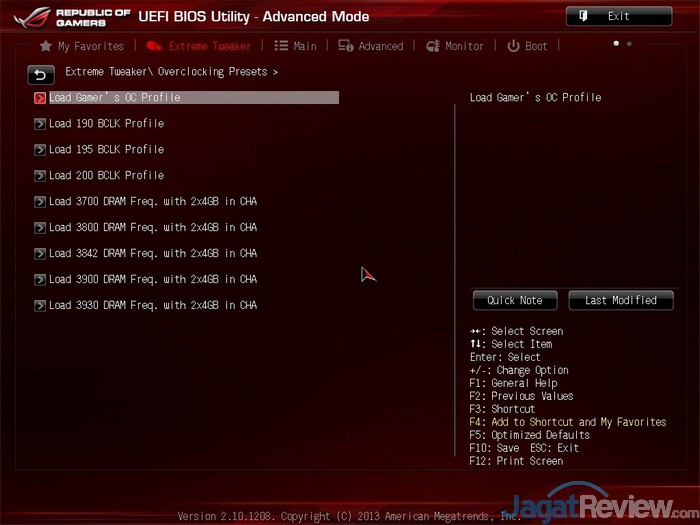Image resolution: width=700 pixels, height=525 pixels.
Task: Click arrow icon beside Load 190 BCLK Profile
Action: click(x=40, y=124)
